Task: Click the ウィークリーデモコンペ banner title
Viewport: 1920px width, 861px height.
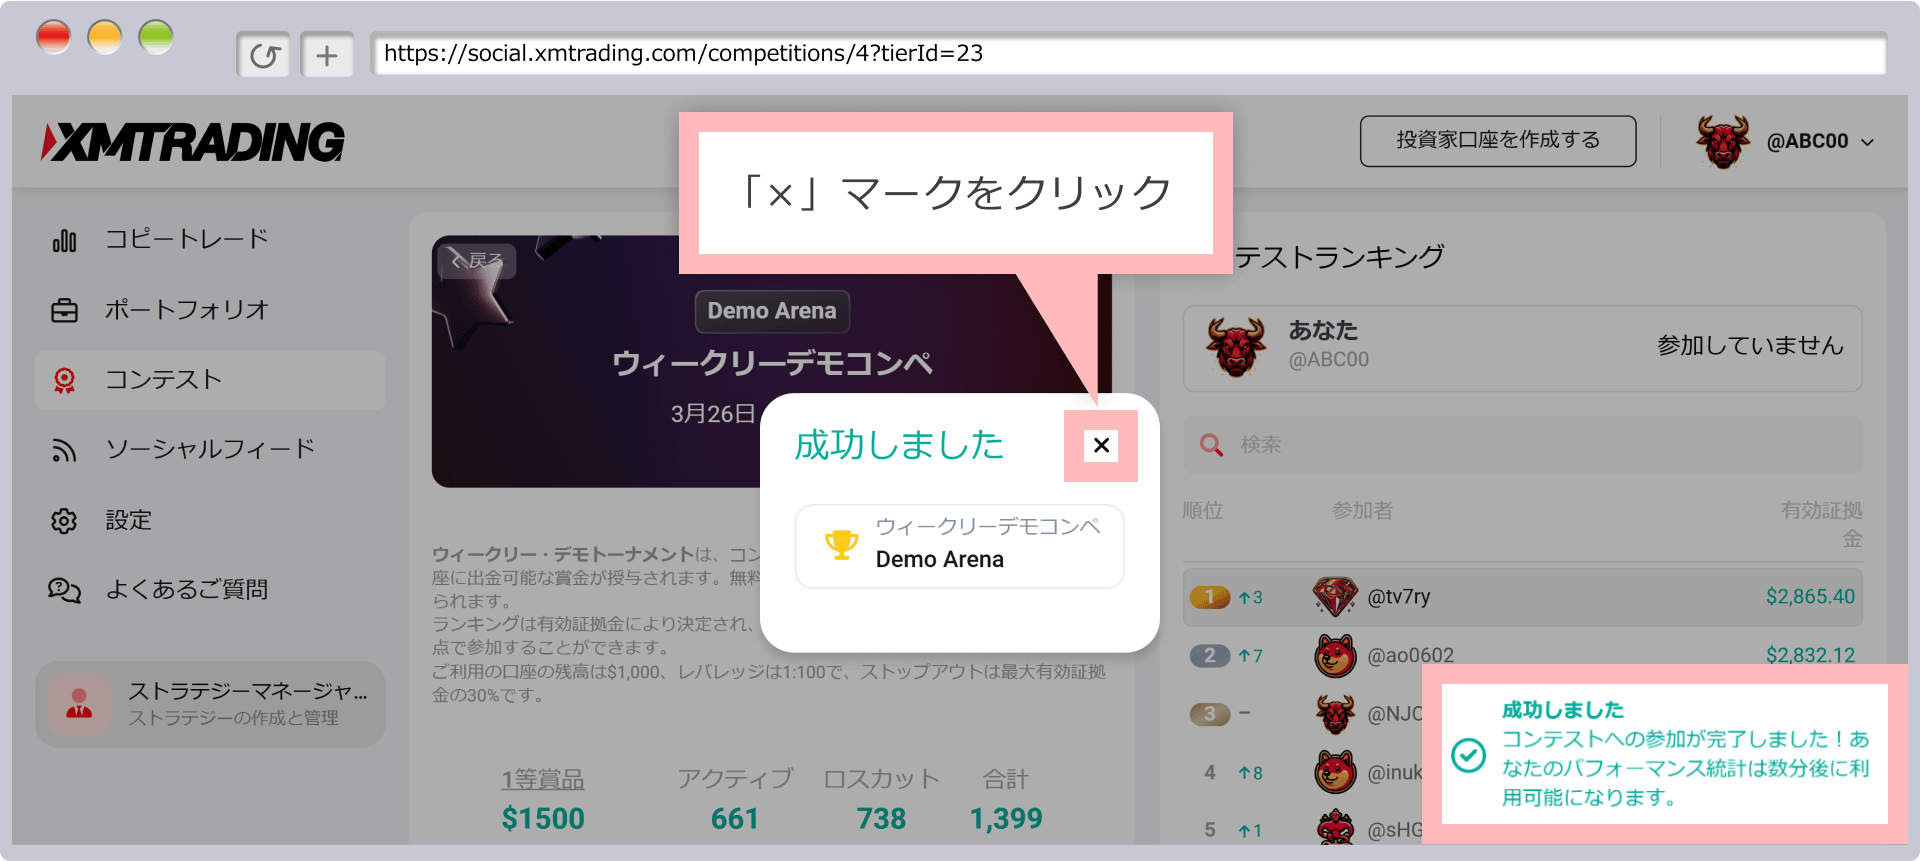Action: (x=772, y=363)
